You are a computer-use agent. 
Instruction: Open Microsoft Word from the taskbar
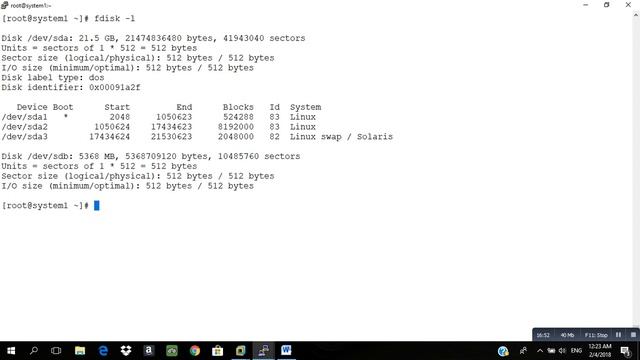286,350
